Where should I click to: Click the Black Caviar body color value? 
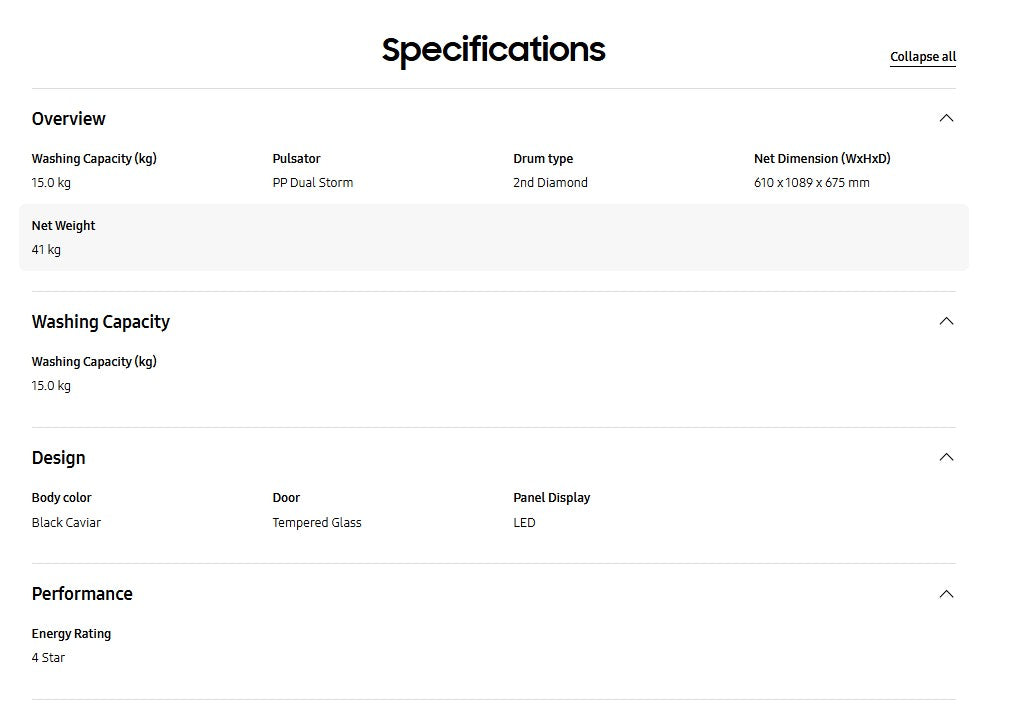click(x=66, y=522)
